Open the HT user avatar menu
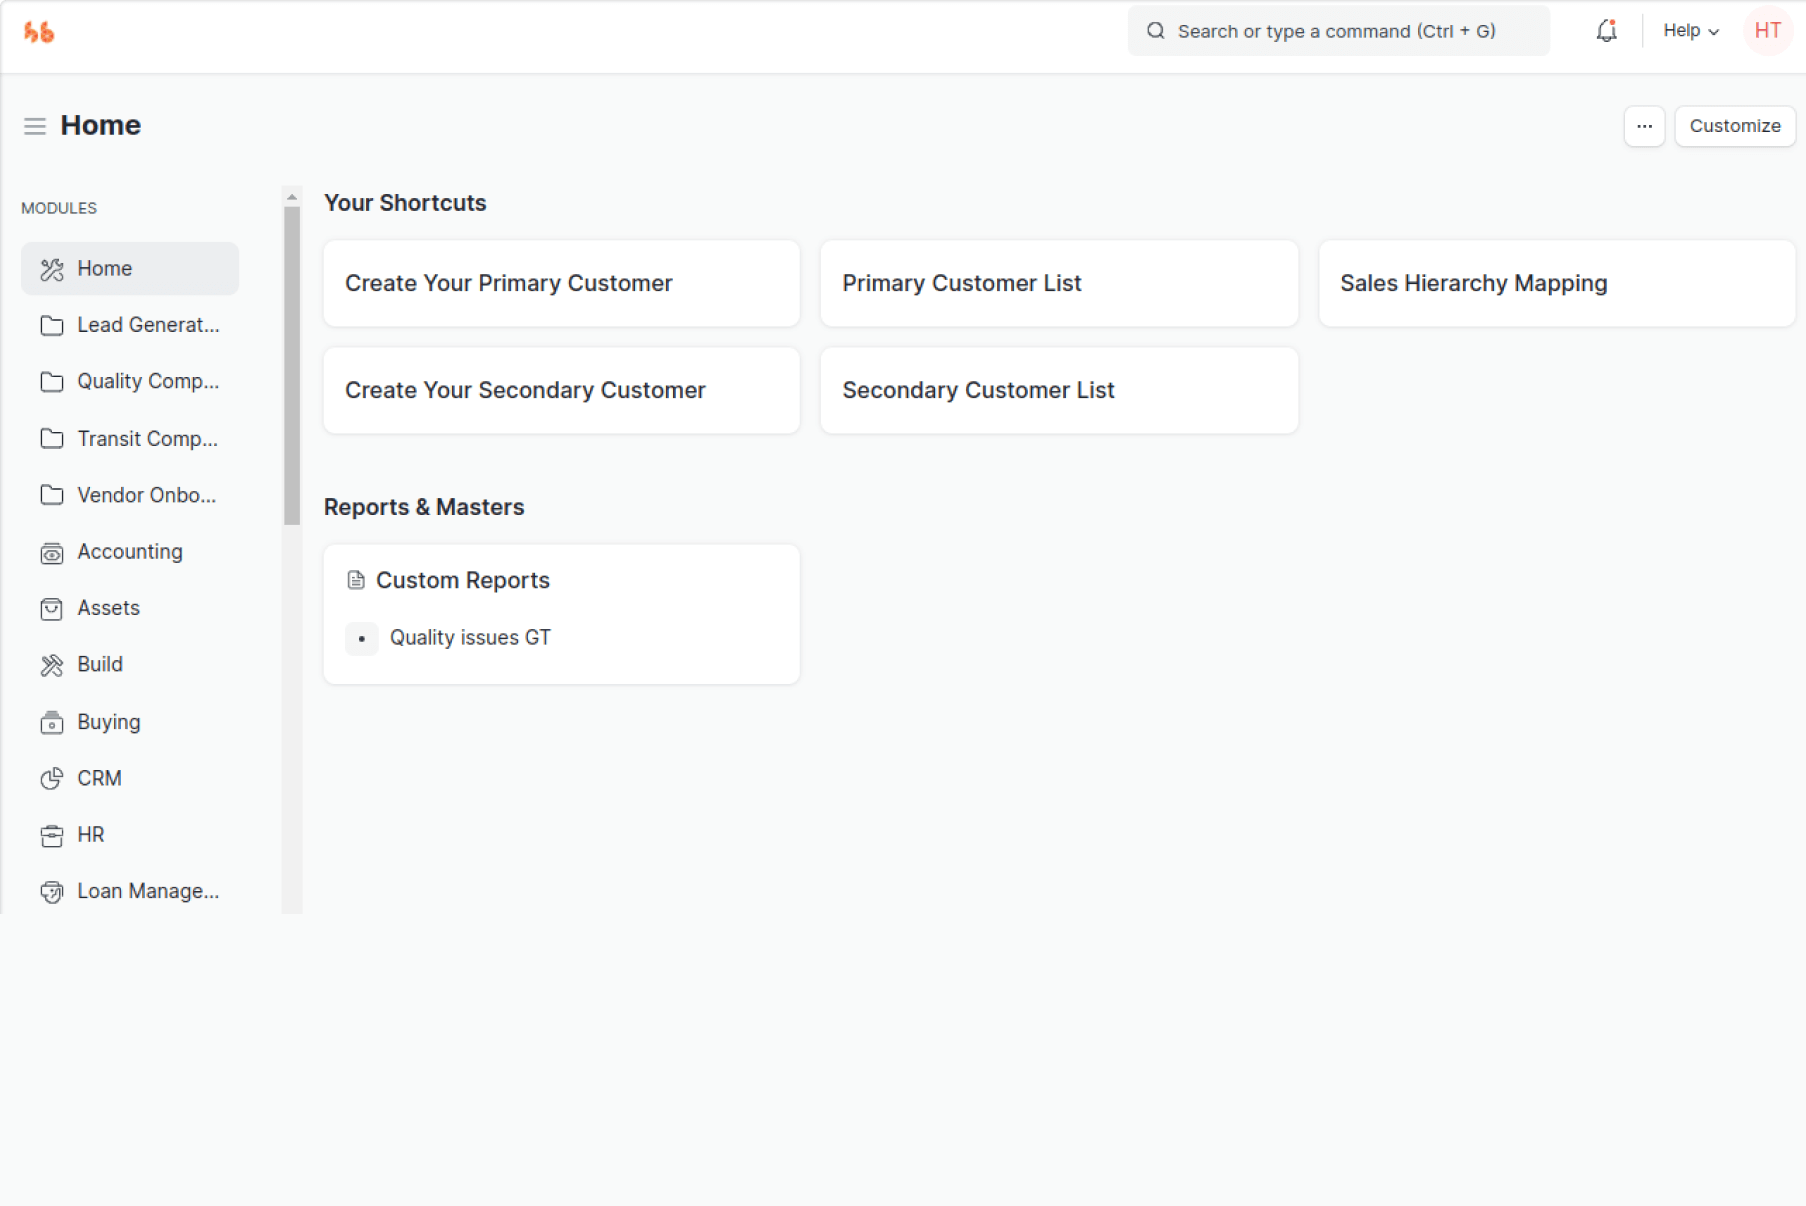This screenshot has width=1806, height=1206. [x=1767, y=31]
